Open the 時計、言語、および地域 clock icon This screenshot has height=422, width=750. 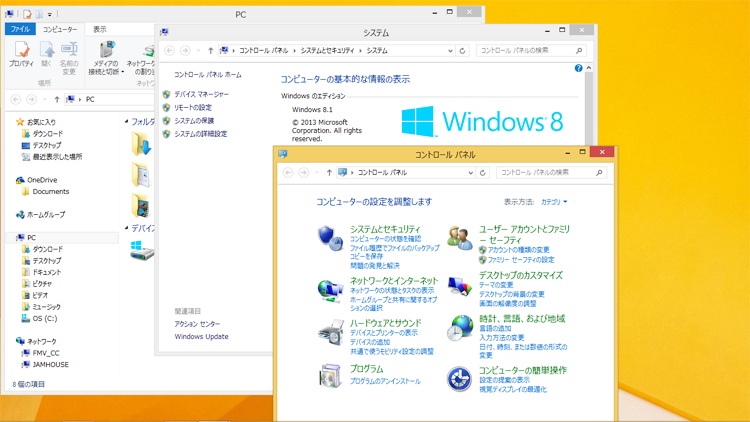[x=460, y=328]
